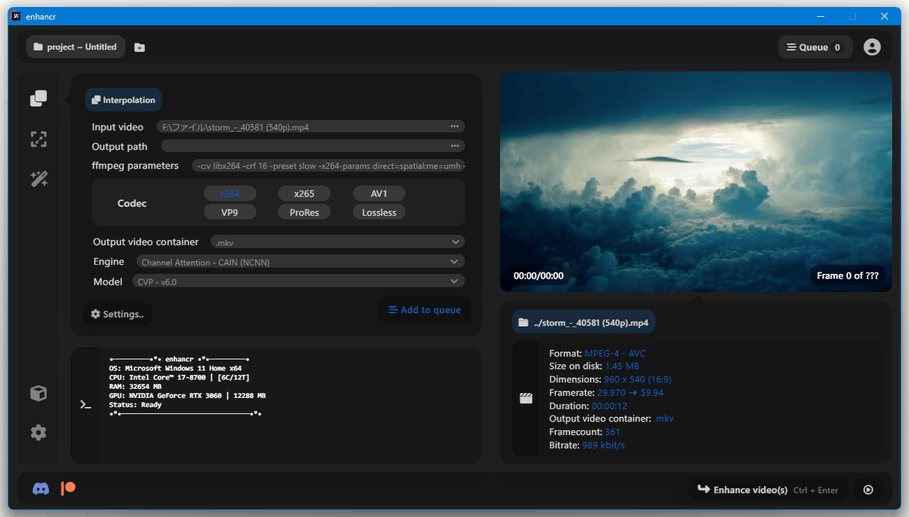Screen dimensions: 909x517
Task: Click the 989 kbit/s bitrate value
Action: pos(603,446)
